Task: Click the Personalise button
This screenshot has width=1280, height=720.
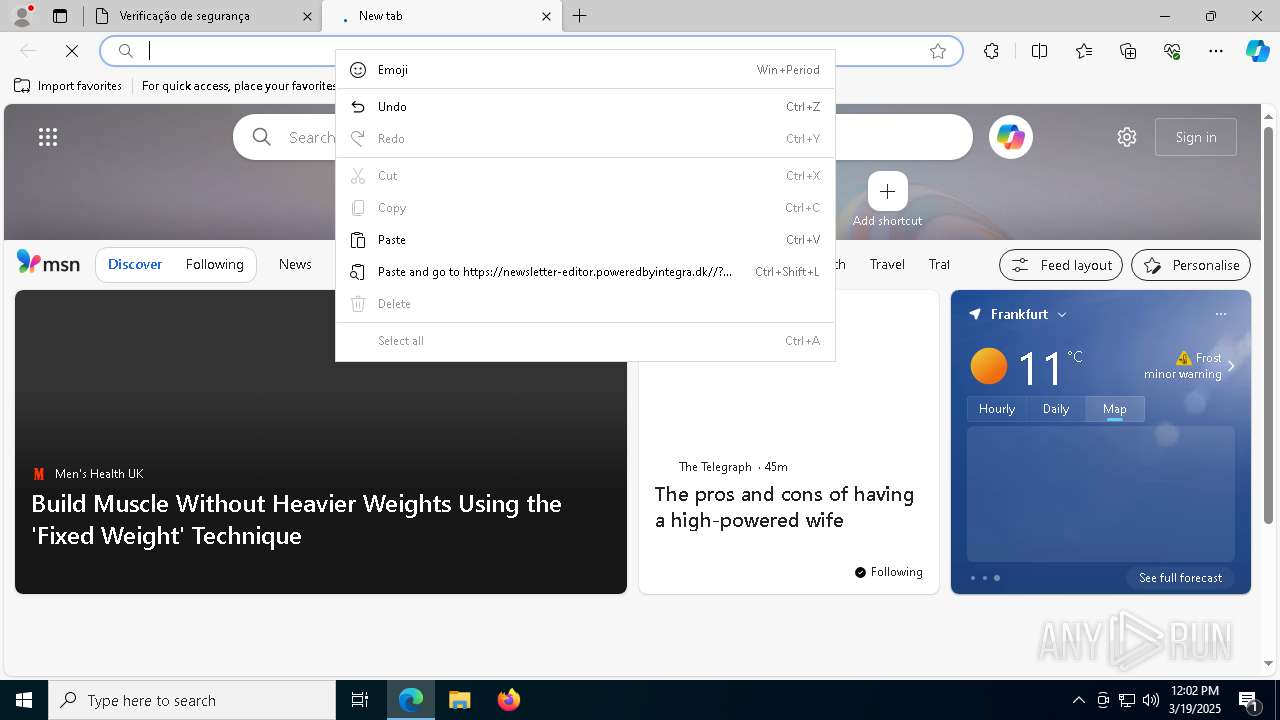Action: click(x=1191, y=265)
